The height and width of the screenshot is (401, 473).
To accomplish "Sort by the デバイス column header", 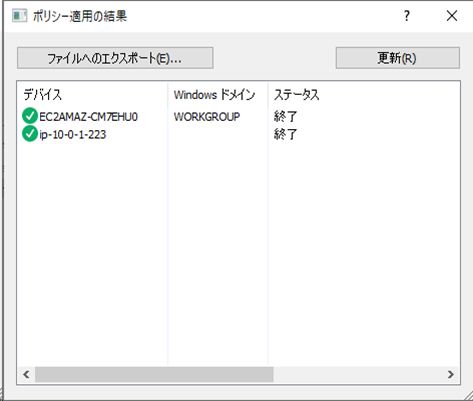I will click(x=92, y=95).
